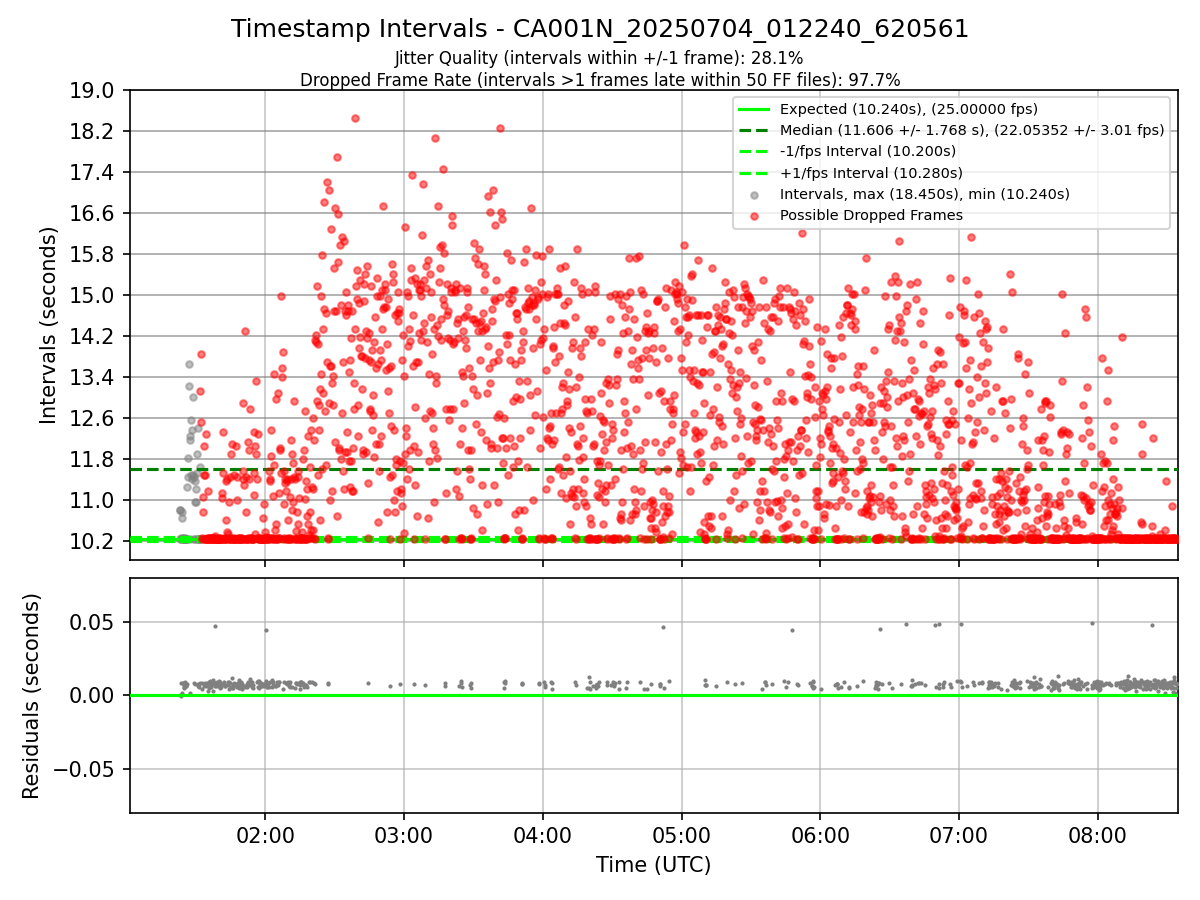Select legend entry starting with 'Median (11.606'
The image size is (1200, 900).
(x=972, y=130)
